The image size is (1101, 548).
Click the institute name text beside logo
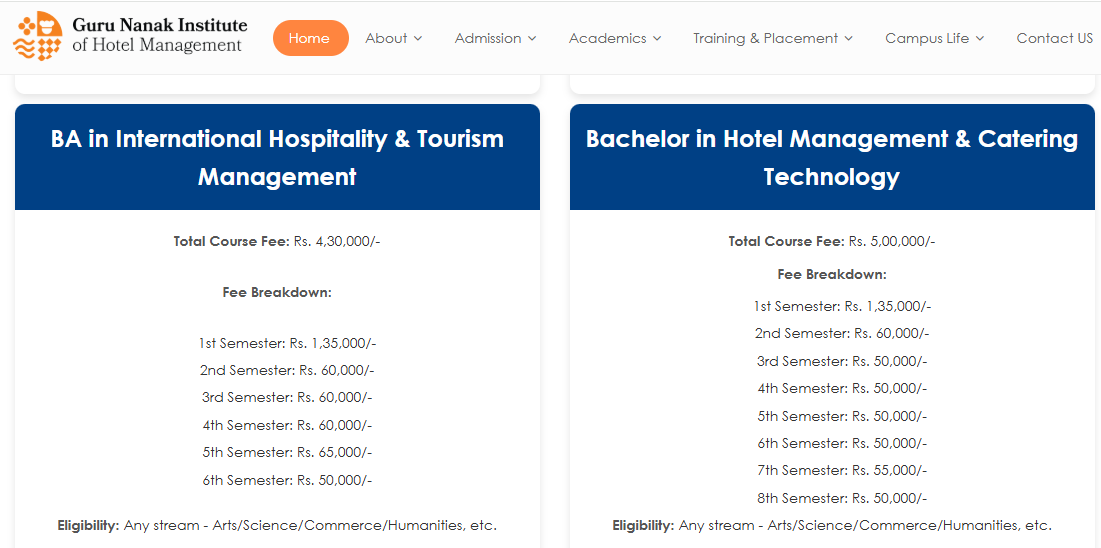[x=159, y=35]
